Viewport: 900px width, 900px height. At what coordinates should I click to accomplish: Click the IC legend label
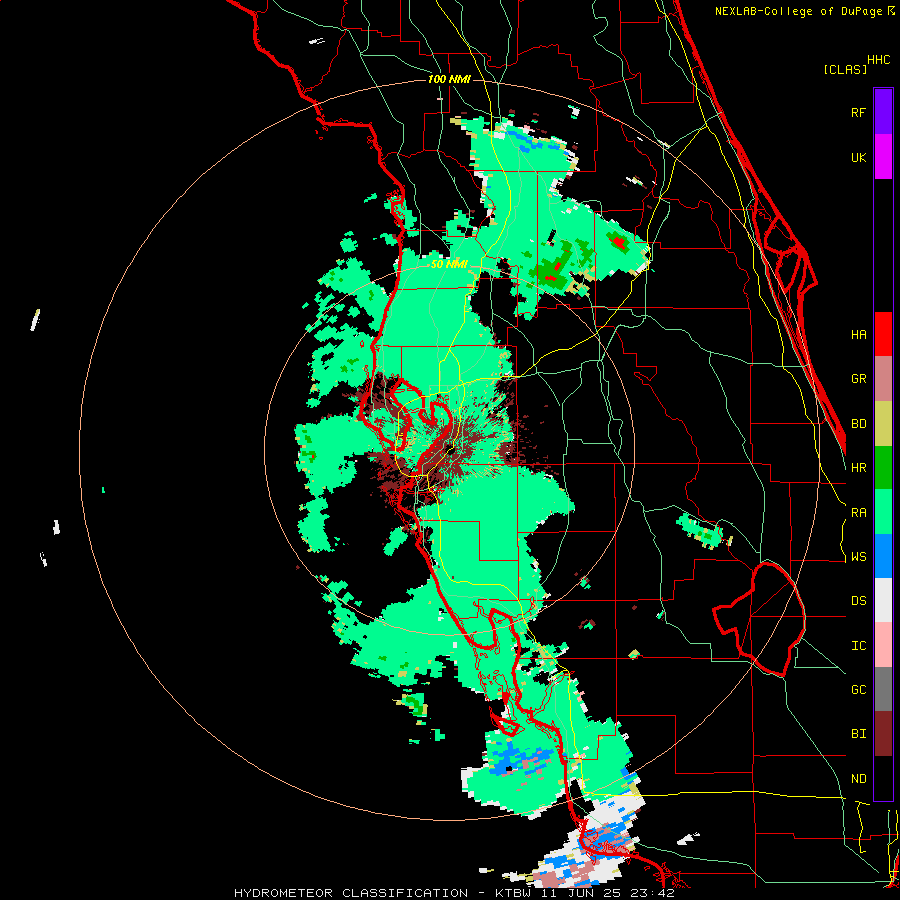point(858,645)
